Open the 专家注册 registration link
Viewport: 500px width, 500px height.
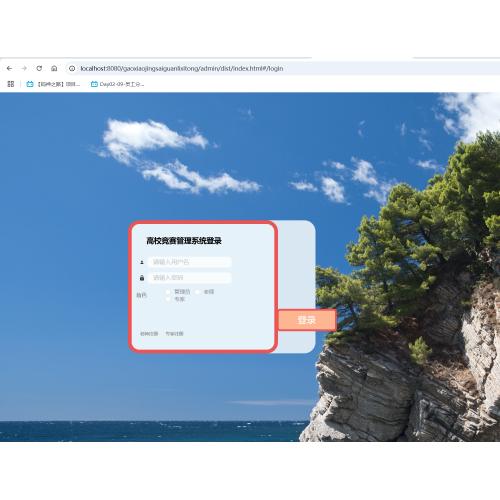click(175, 334)
